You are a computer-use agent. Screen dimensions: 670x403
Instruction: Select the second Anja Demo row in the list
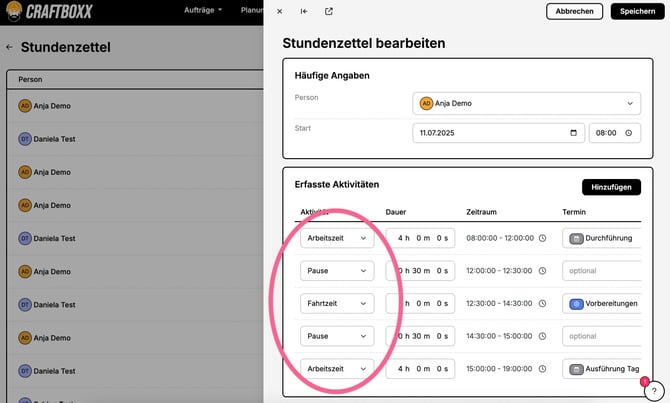click(x=135, y=172)
